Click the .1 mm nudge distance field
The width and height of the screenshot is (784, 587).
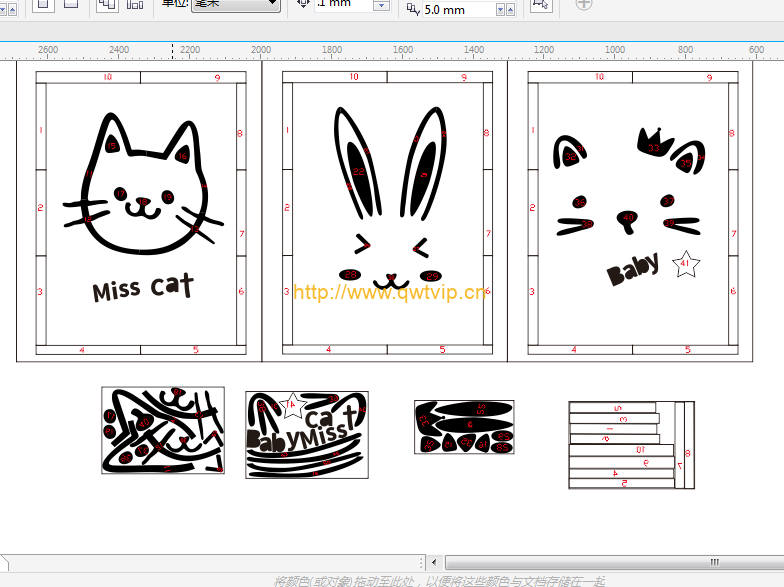coord(344,4)
